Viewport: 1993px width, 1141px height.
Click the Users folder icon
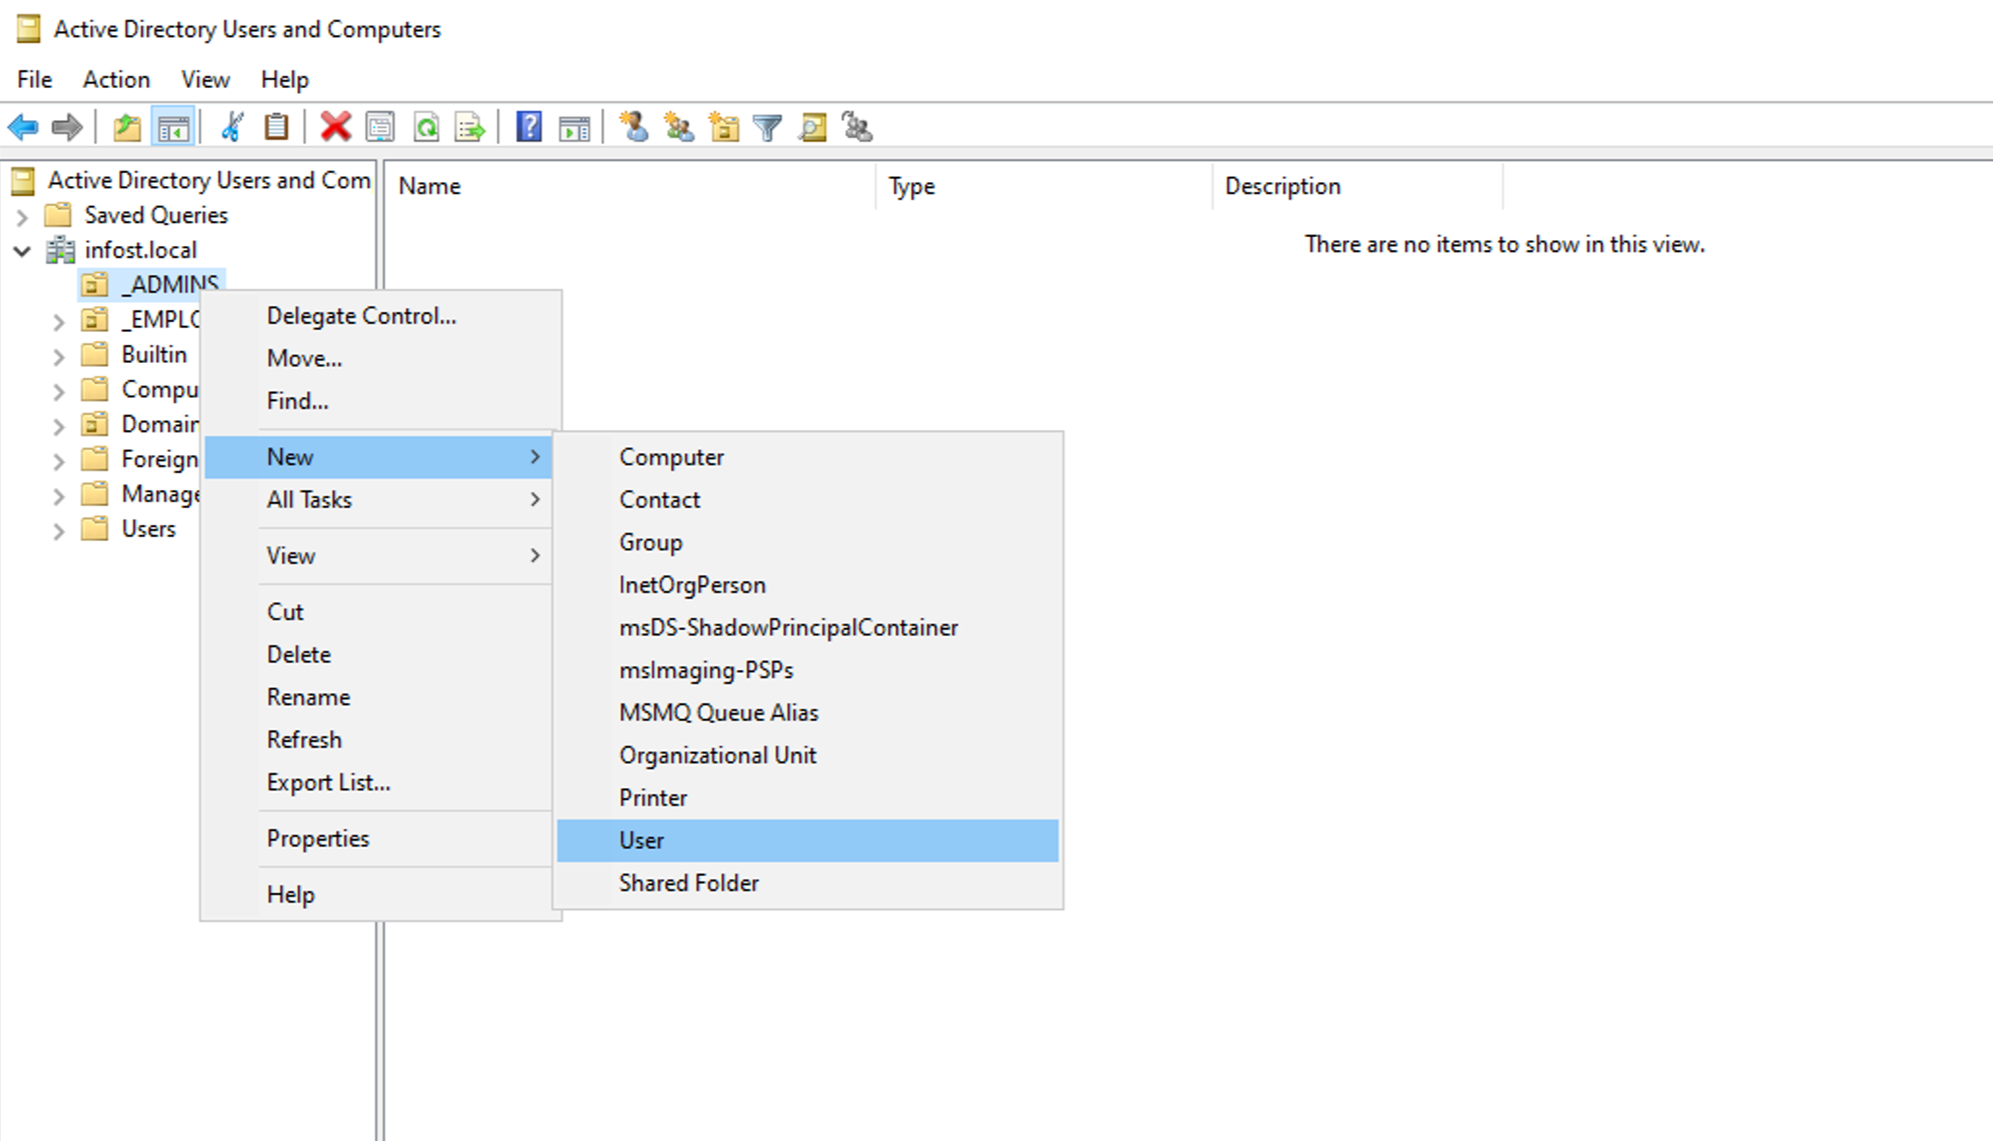[95, 528]
